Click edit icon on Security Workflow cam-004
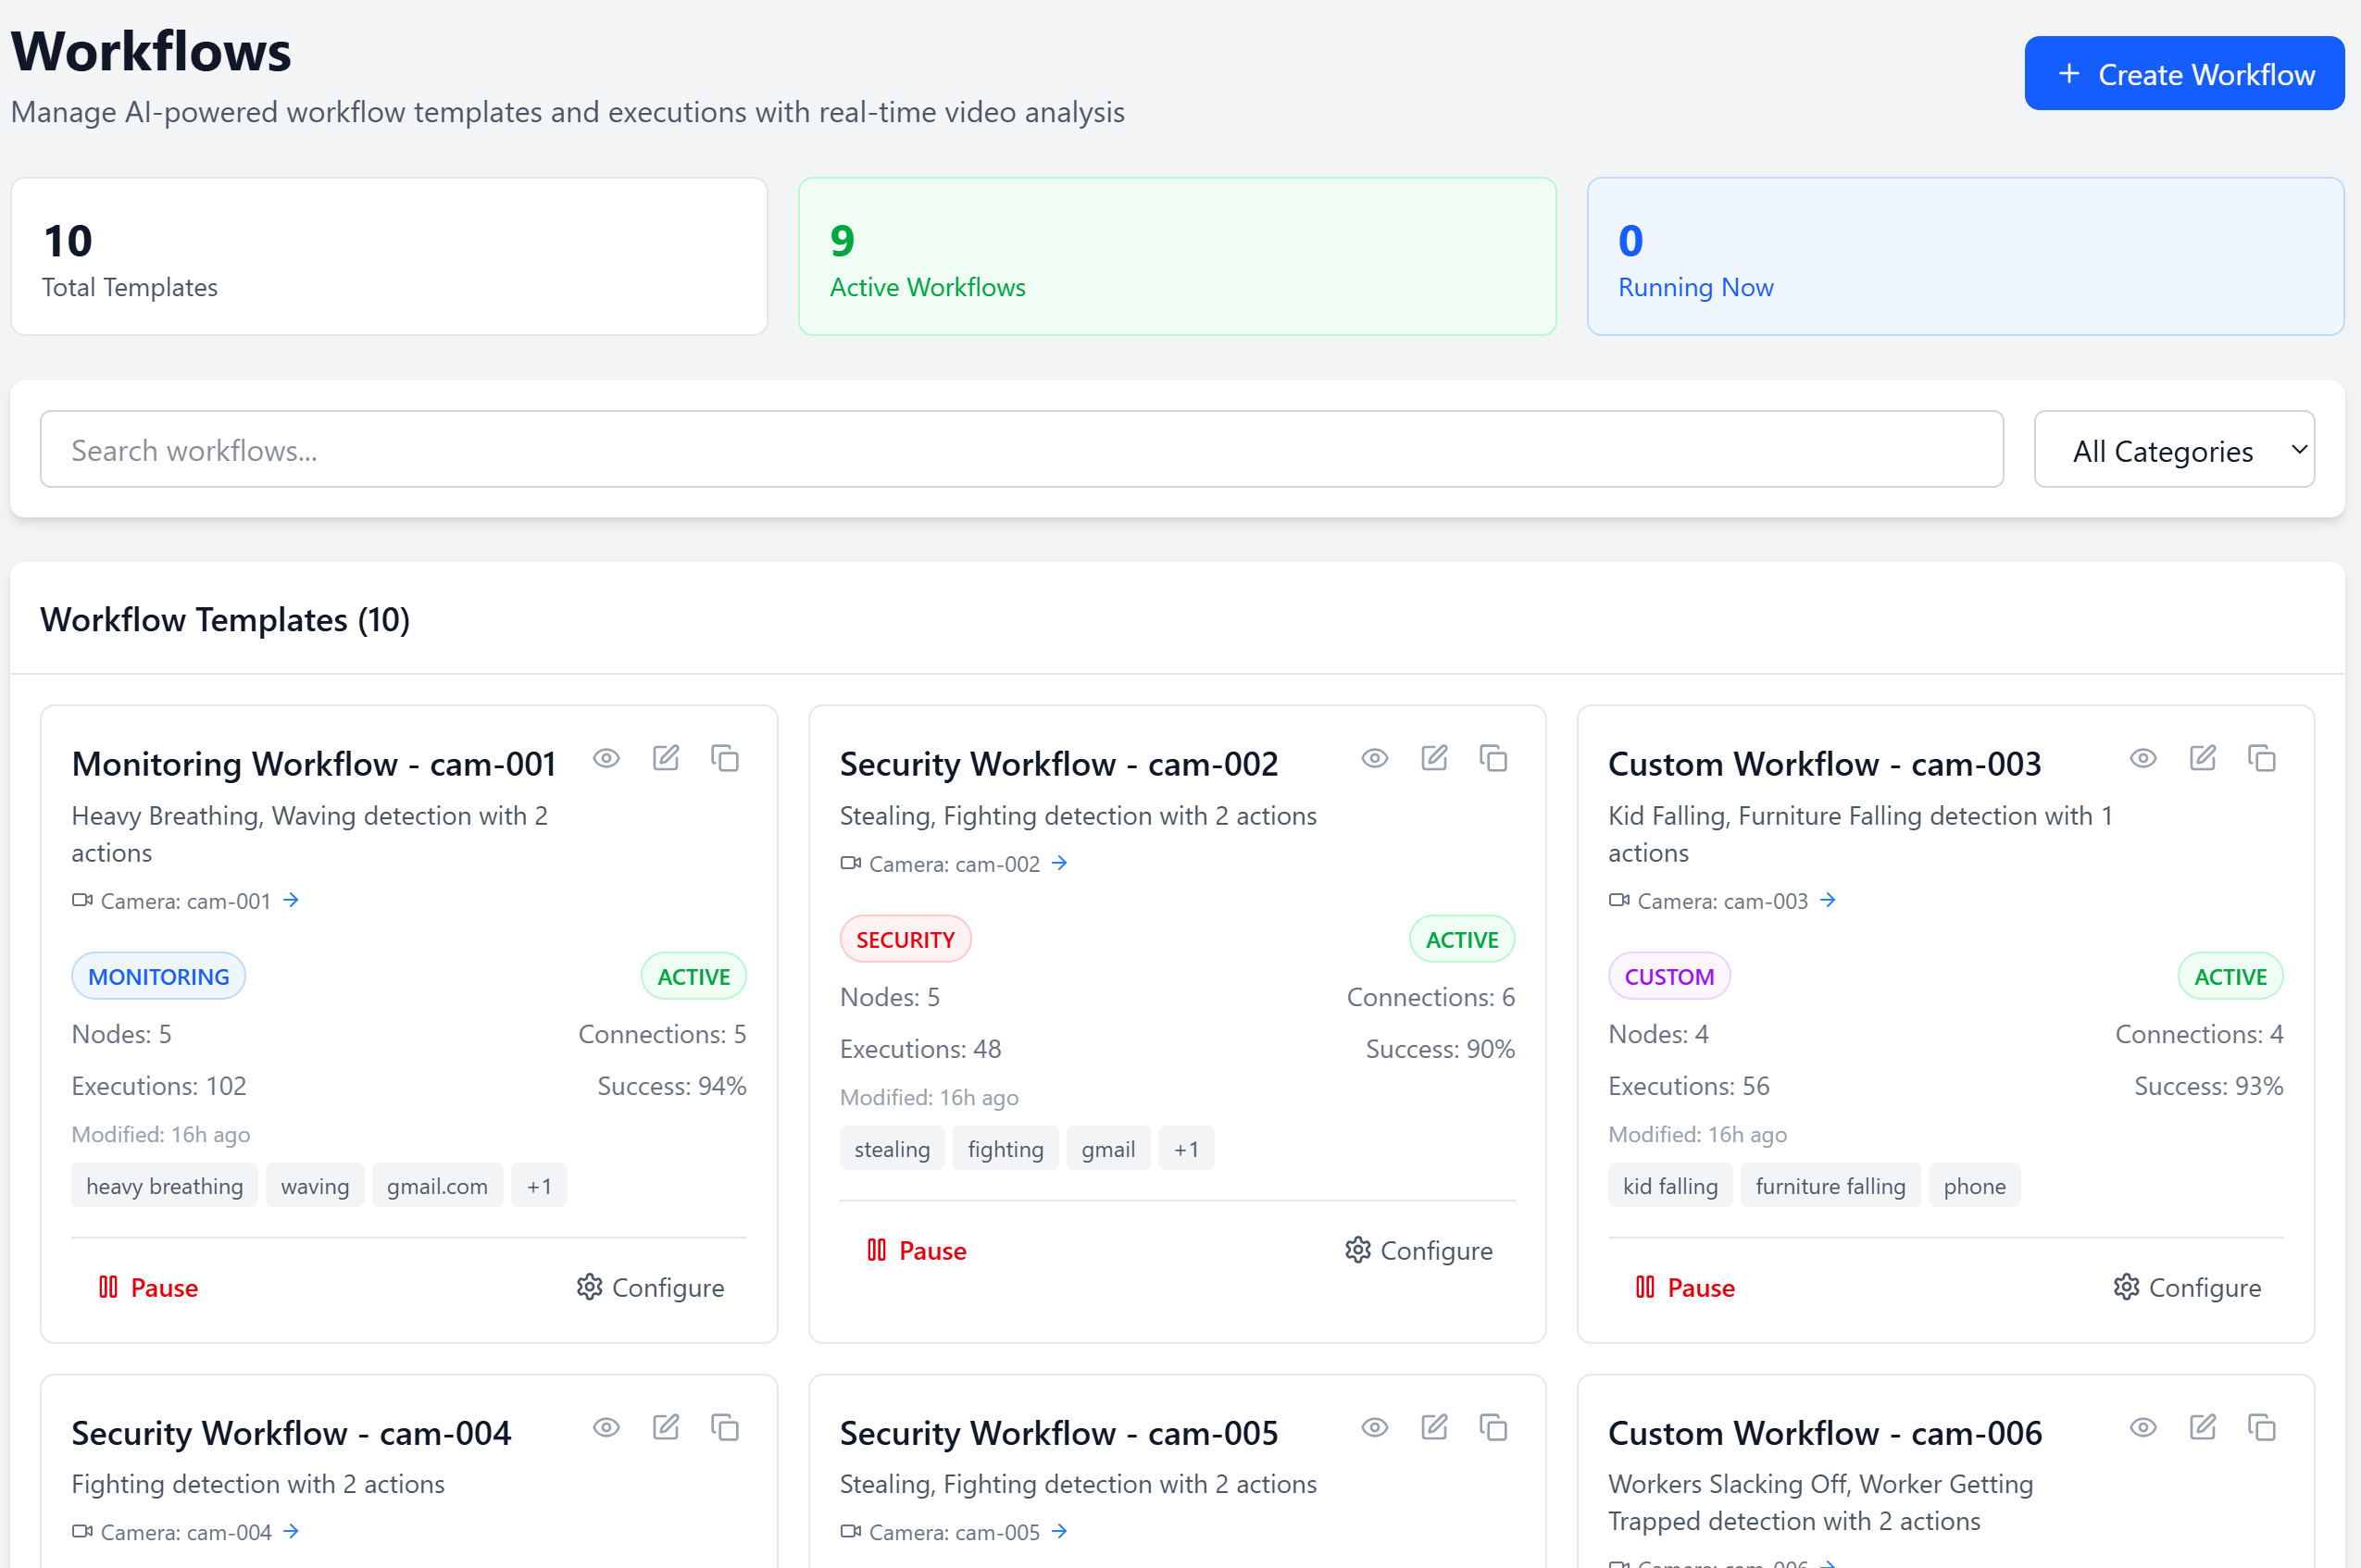The height and width of the screenshot is (1568, 2361). (666, 1427)
